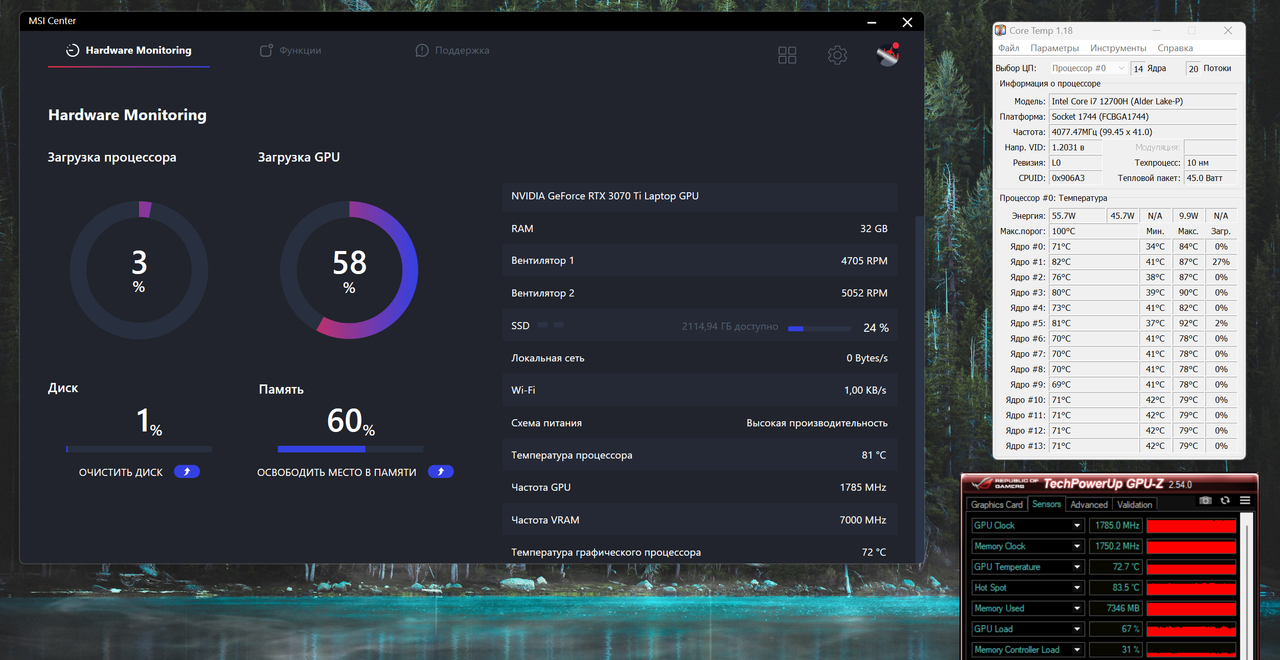This screenshot has width=1280, height=660.
Task: Open the Graphics Card tab in GPU-Z
Action: pyautogui.click(x=997, y=505)
